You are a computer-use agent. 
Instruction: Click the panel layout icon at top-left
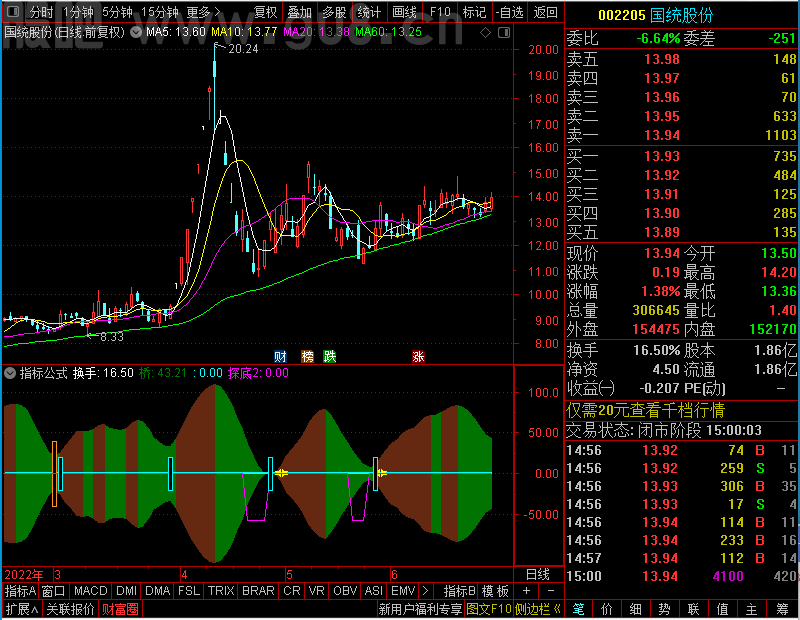coord(13,11)
